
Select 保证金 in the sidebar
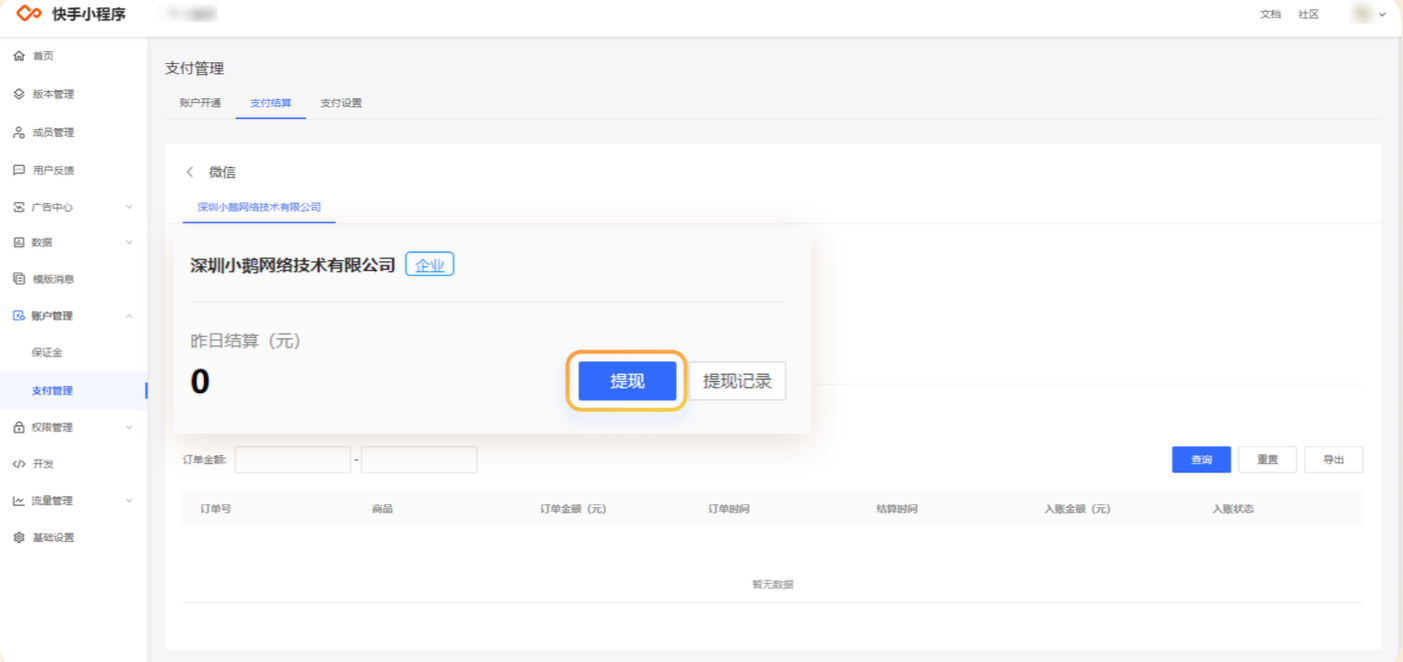[47, 353]
